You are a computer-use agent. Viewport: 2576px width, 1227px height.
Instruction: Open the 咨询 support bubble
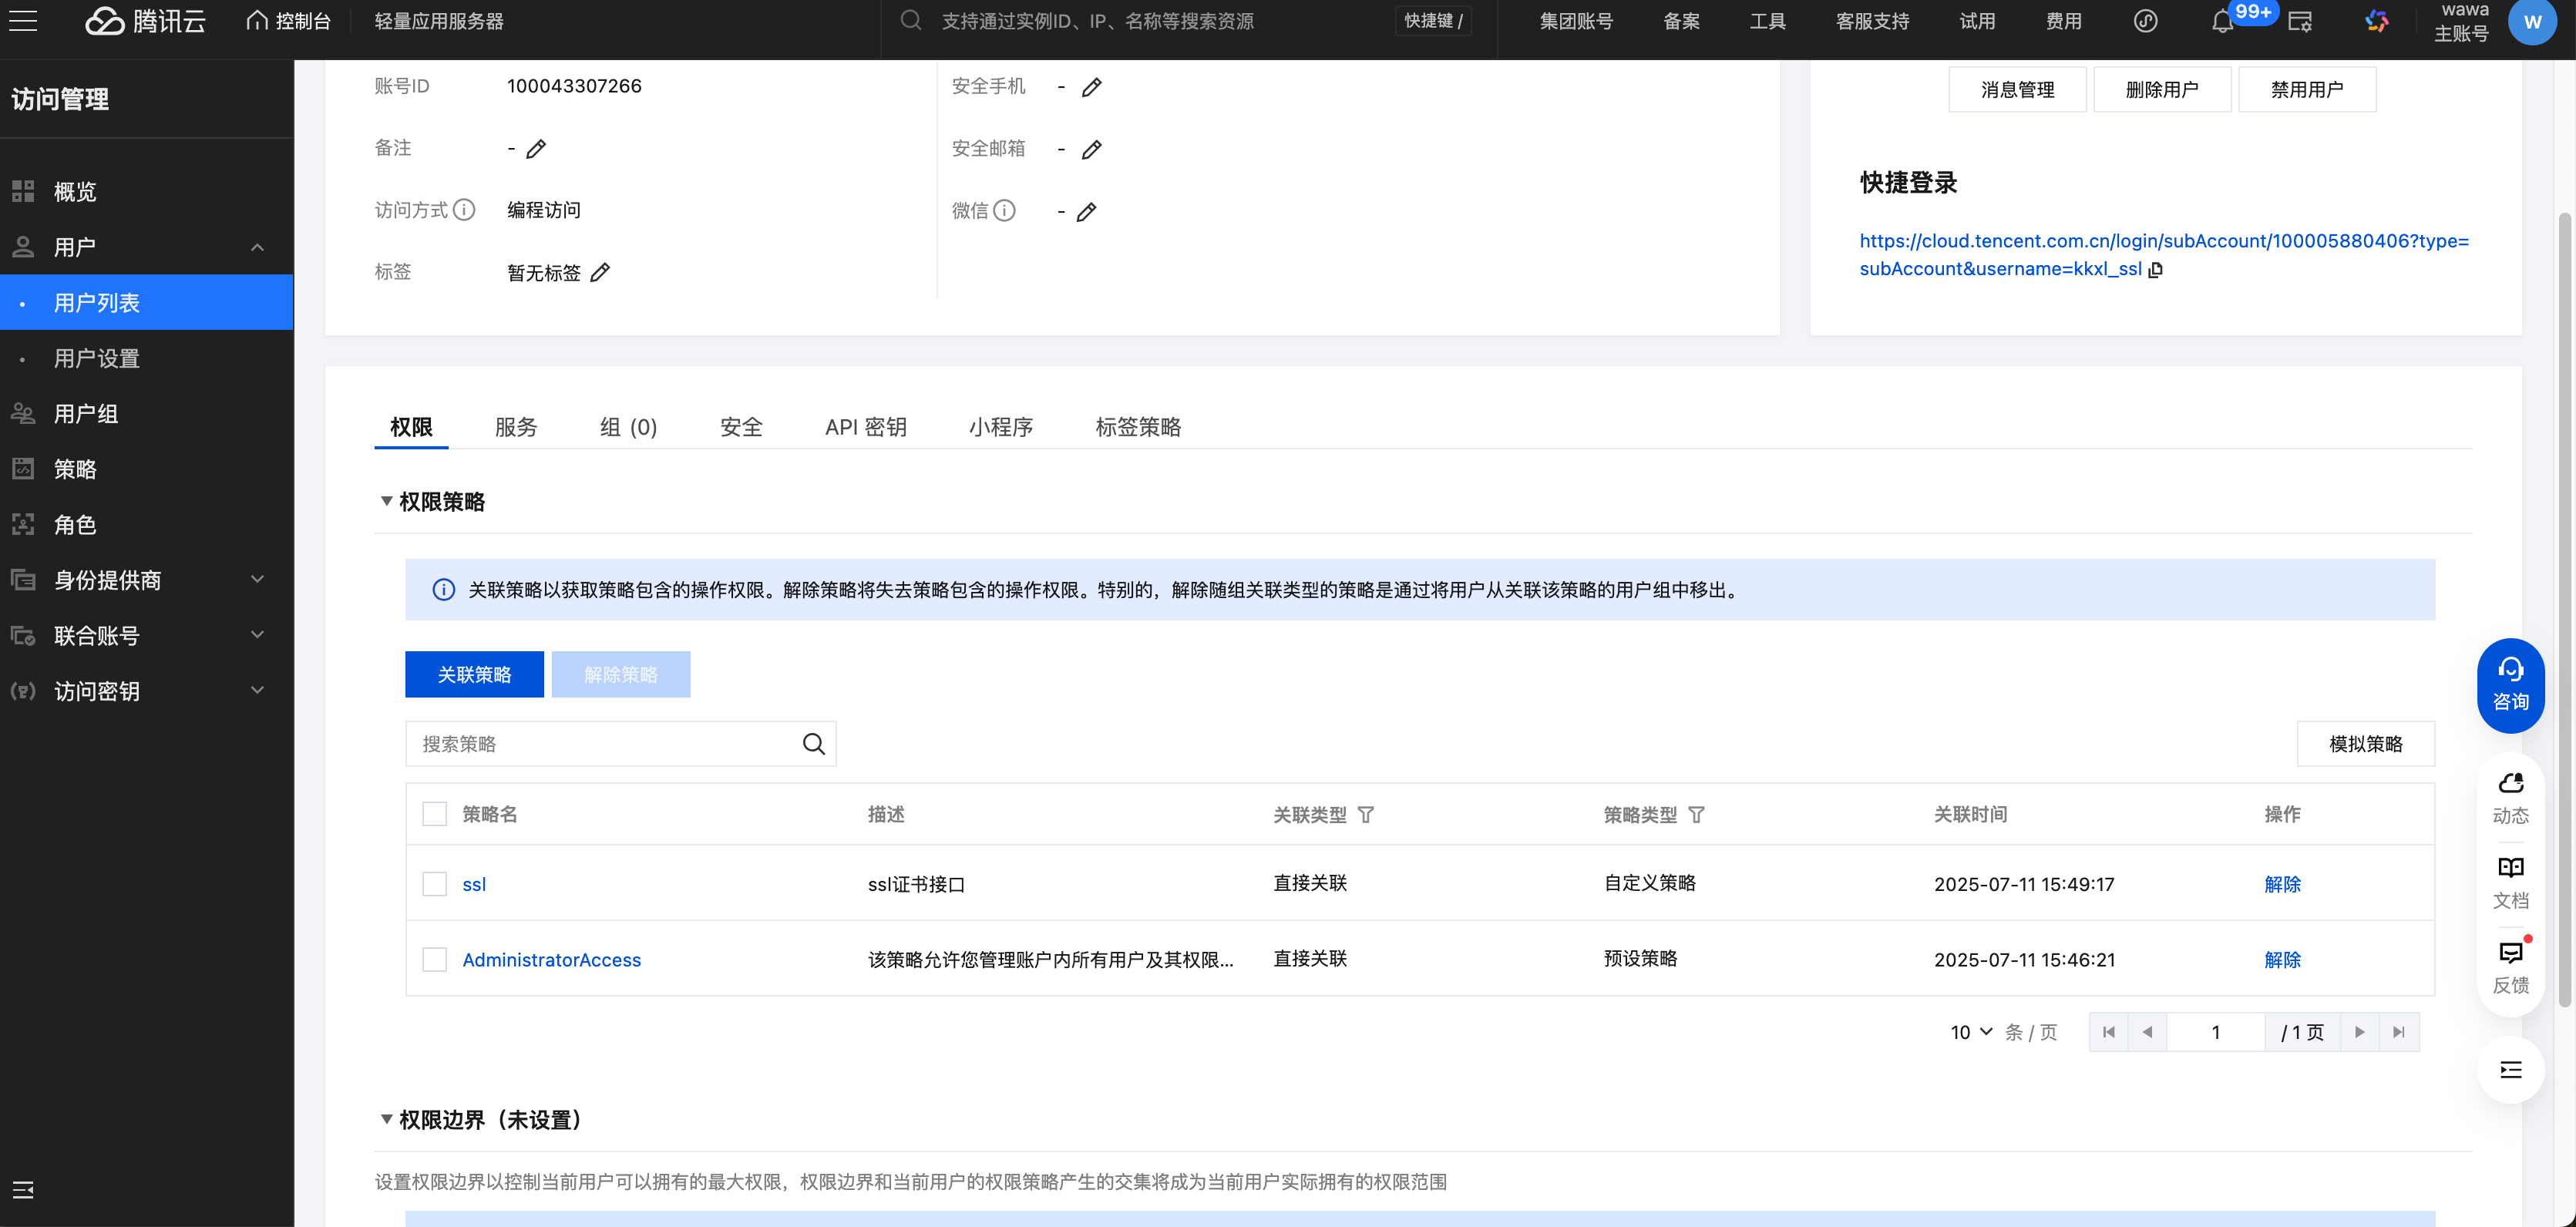pyautogui.click(x=2510, y=685)
